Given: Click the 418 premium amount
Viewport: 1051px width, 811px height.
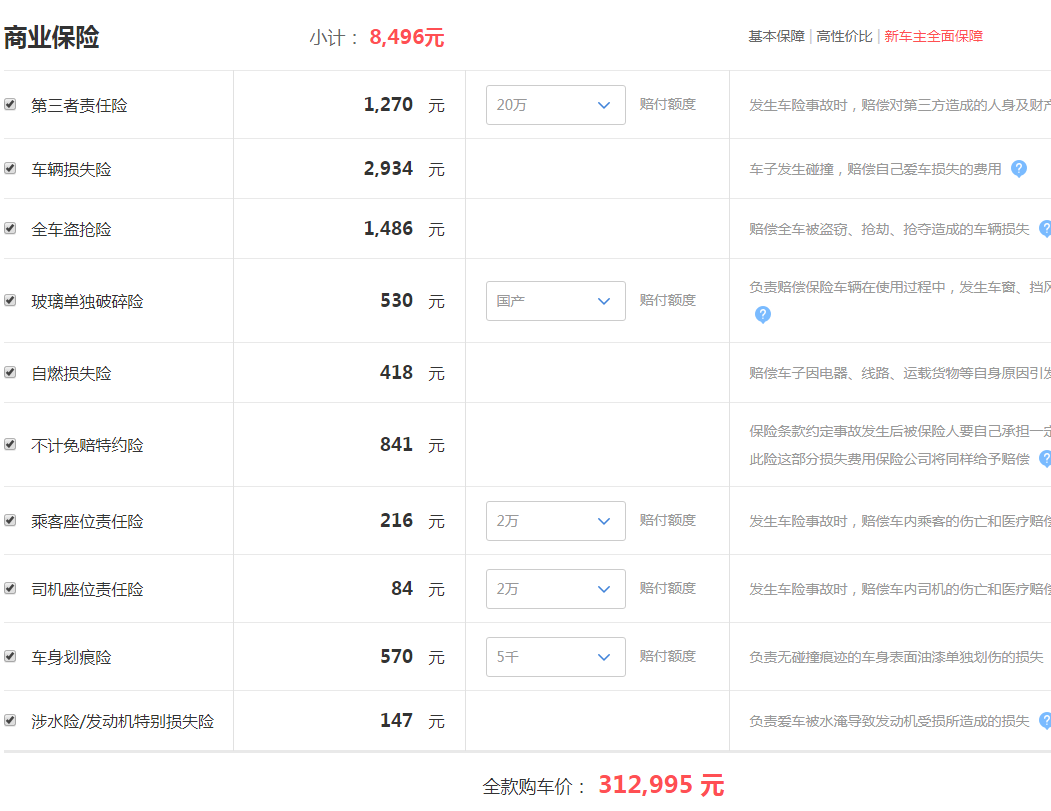Looking at the screenshot, I should [x=397, y=372].
